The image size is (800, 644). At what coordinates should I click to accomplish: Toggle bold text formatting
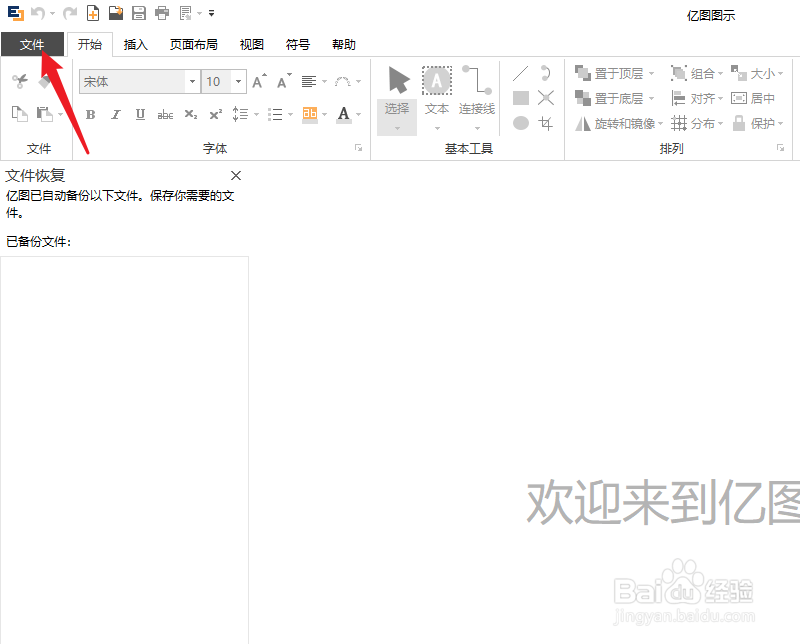91,114
